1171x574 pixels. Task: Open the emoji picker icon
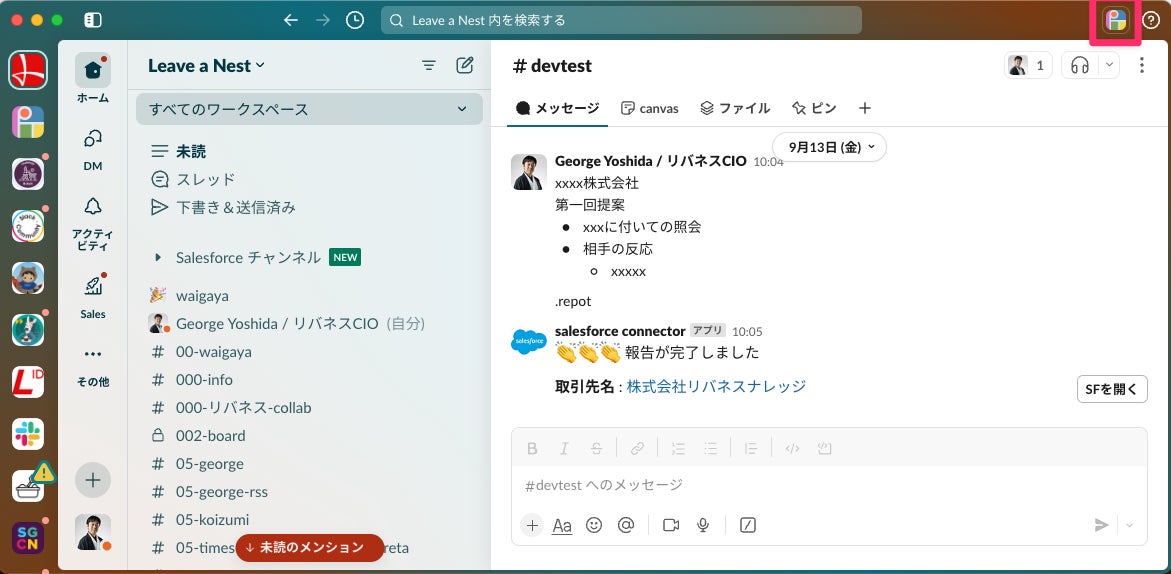pos(594,525)
